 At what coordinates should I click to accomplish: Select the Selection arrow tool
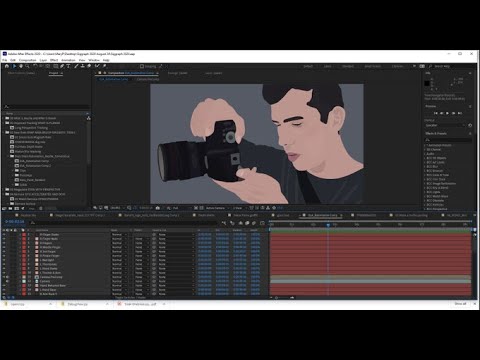(14, 66)
